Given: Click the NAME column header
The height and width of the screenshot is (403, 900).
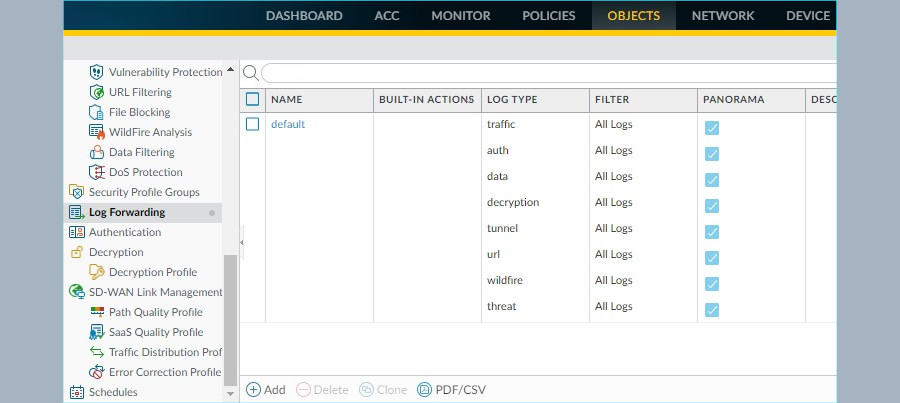Looking at the screenshot, I should click(x=319, y=99).
